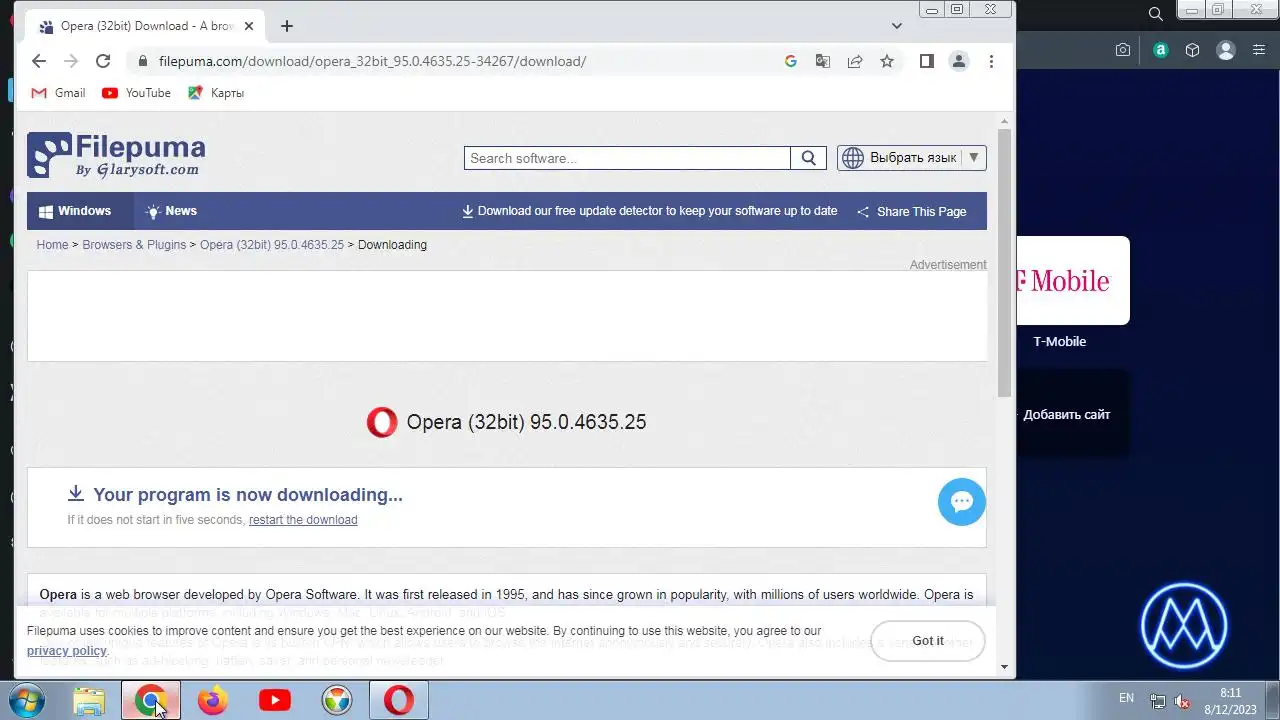Click the scrollbar down arrow
This screenshot has height=720, width=1280.
click(1005, 668)
